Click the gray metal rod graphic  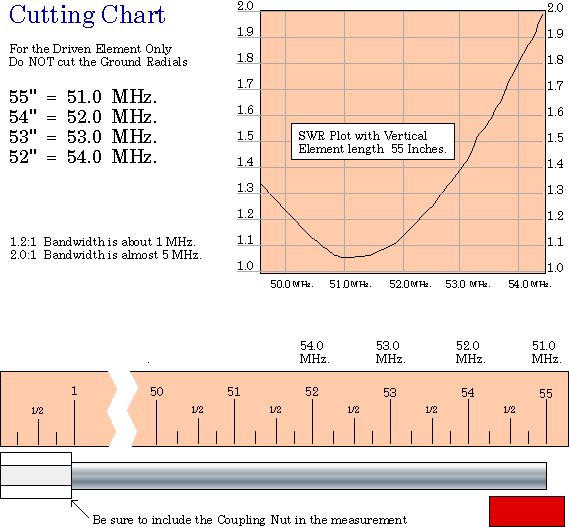pyautogui.click(x=309, y=476)
